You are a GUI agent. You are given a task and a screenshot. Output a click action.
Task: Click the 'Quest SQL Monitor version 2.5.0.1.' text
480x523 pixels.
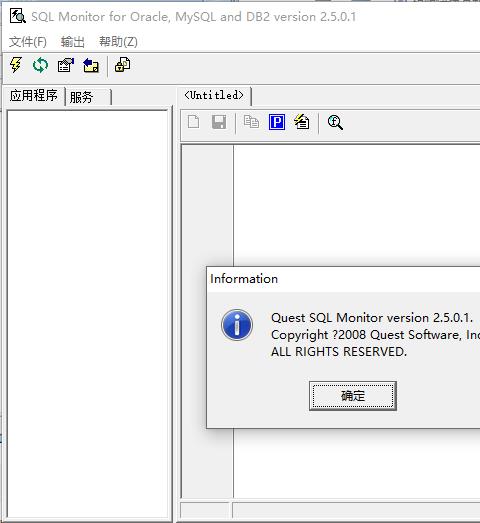click(372, 318)
